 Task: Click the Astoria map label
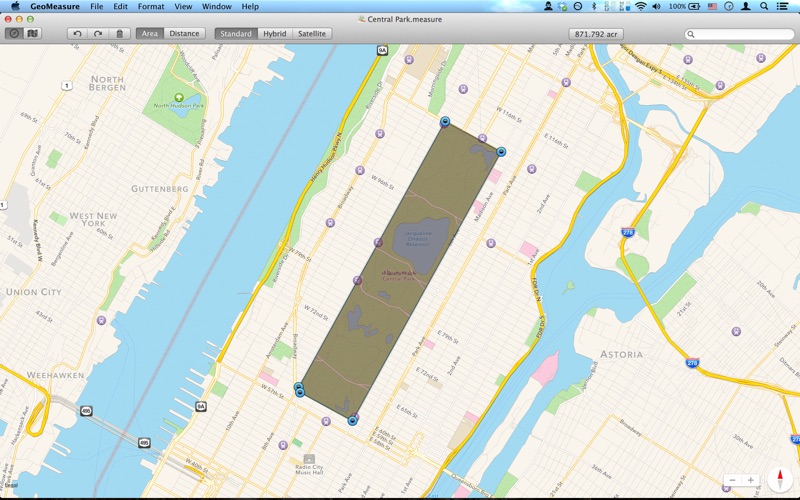click(621, 354)
